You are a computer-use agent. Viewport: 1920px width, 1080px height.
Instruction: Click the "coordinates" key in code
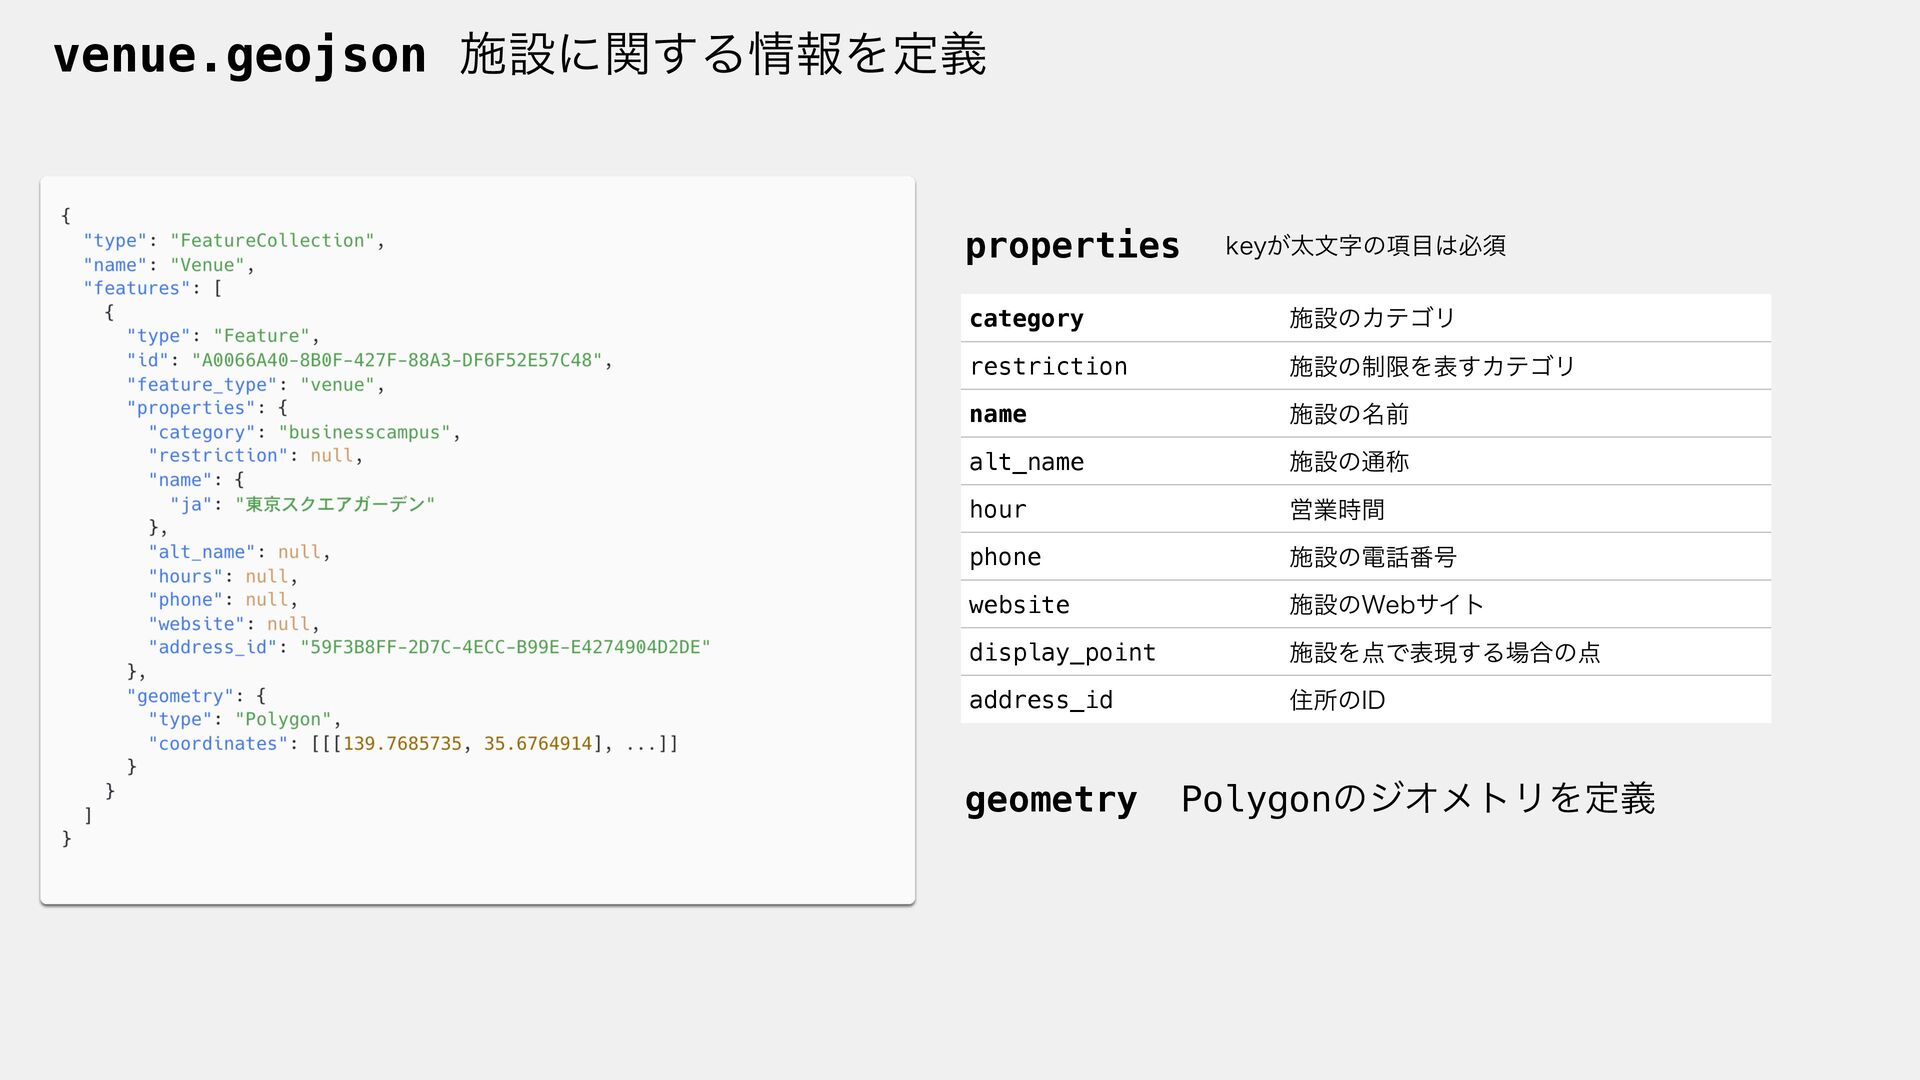pos(218,744)
